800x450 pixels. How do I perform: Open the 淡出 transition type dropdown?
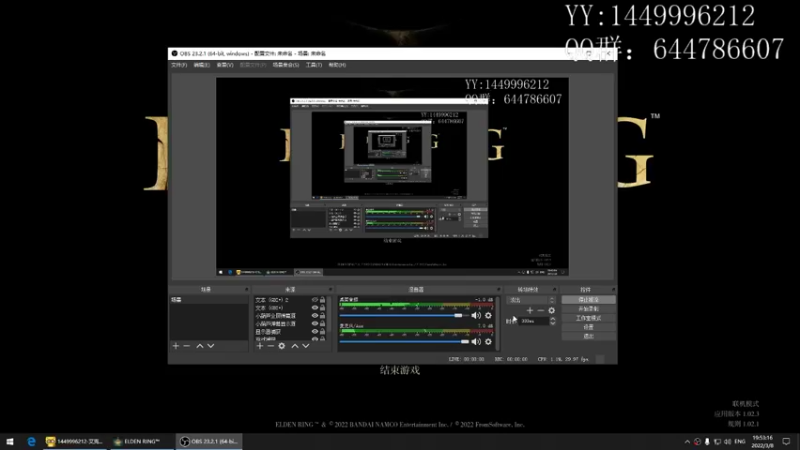click(x=531, y=300)
